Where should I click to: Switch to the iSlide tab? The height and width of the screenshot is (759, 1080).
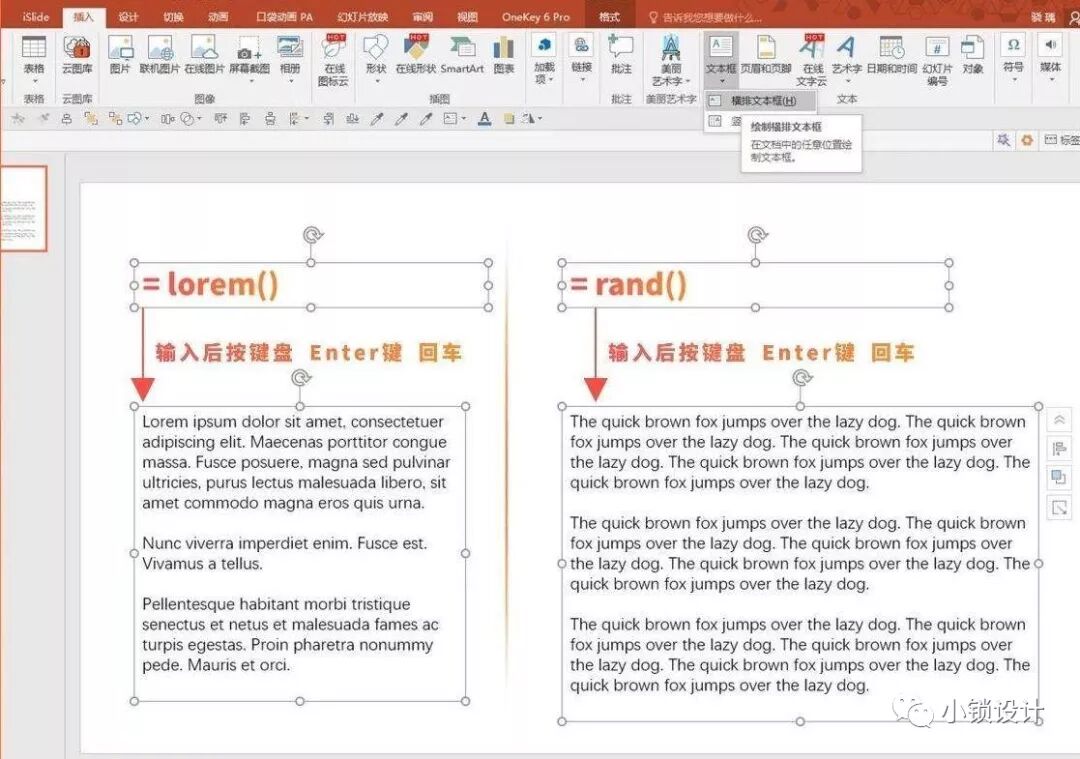[36, 17]
